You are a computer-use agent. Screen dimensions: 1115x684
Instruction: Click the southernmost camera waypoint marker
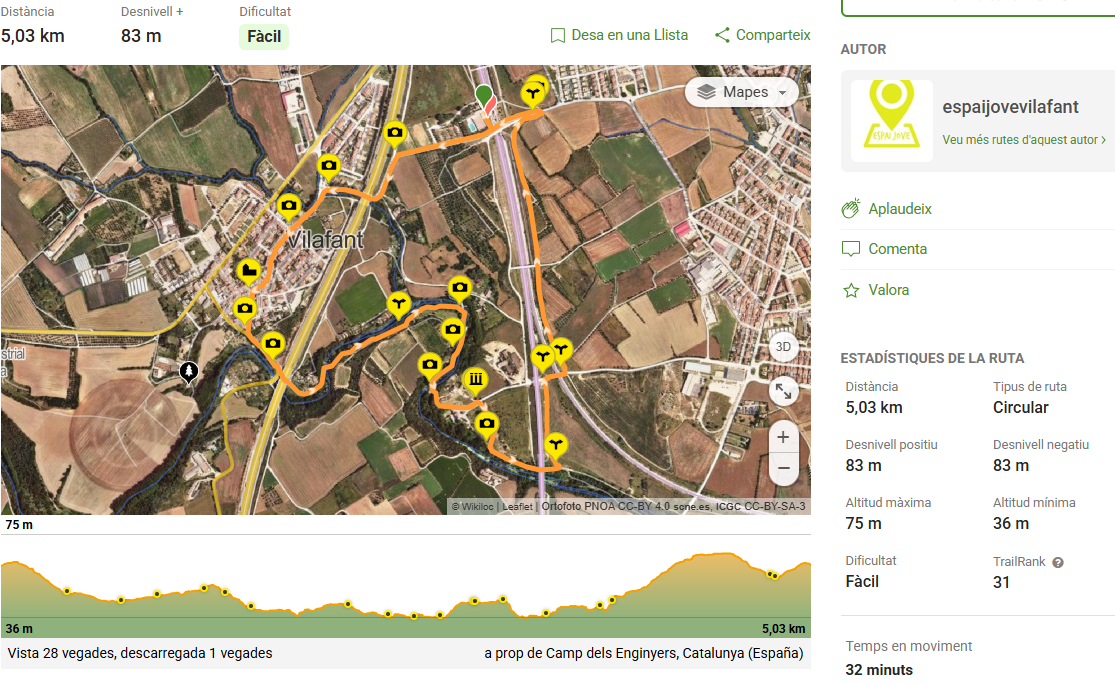(486, 424)
